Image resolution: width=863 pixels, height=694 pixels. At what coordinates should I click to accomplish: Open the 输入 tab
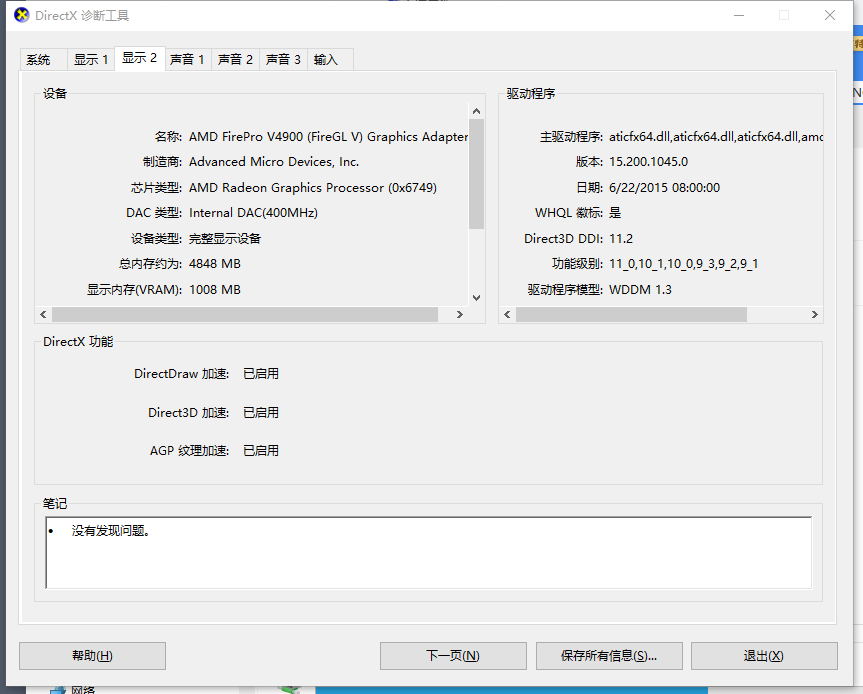tap(330, 59)
